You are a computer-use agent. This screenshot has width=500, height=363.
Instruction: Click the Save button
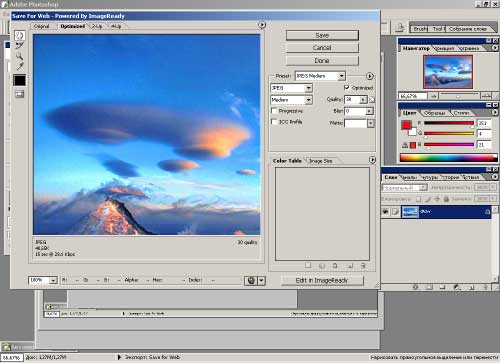[x=322, y=35]
